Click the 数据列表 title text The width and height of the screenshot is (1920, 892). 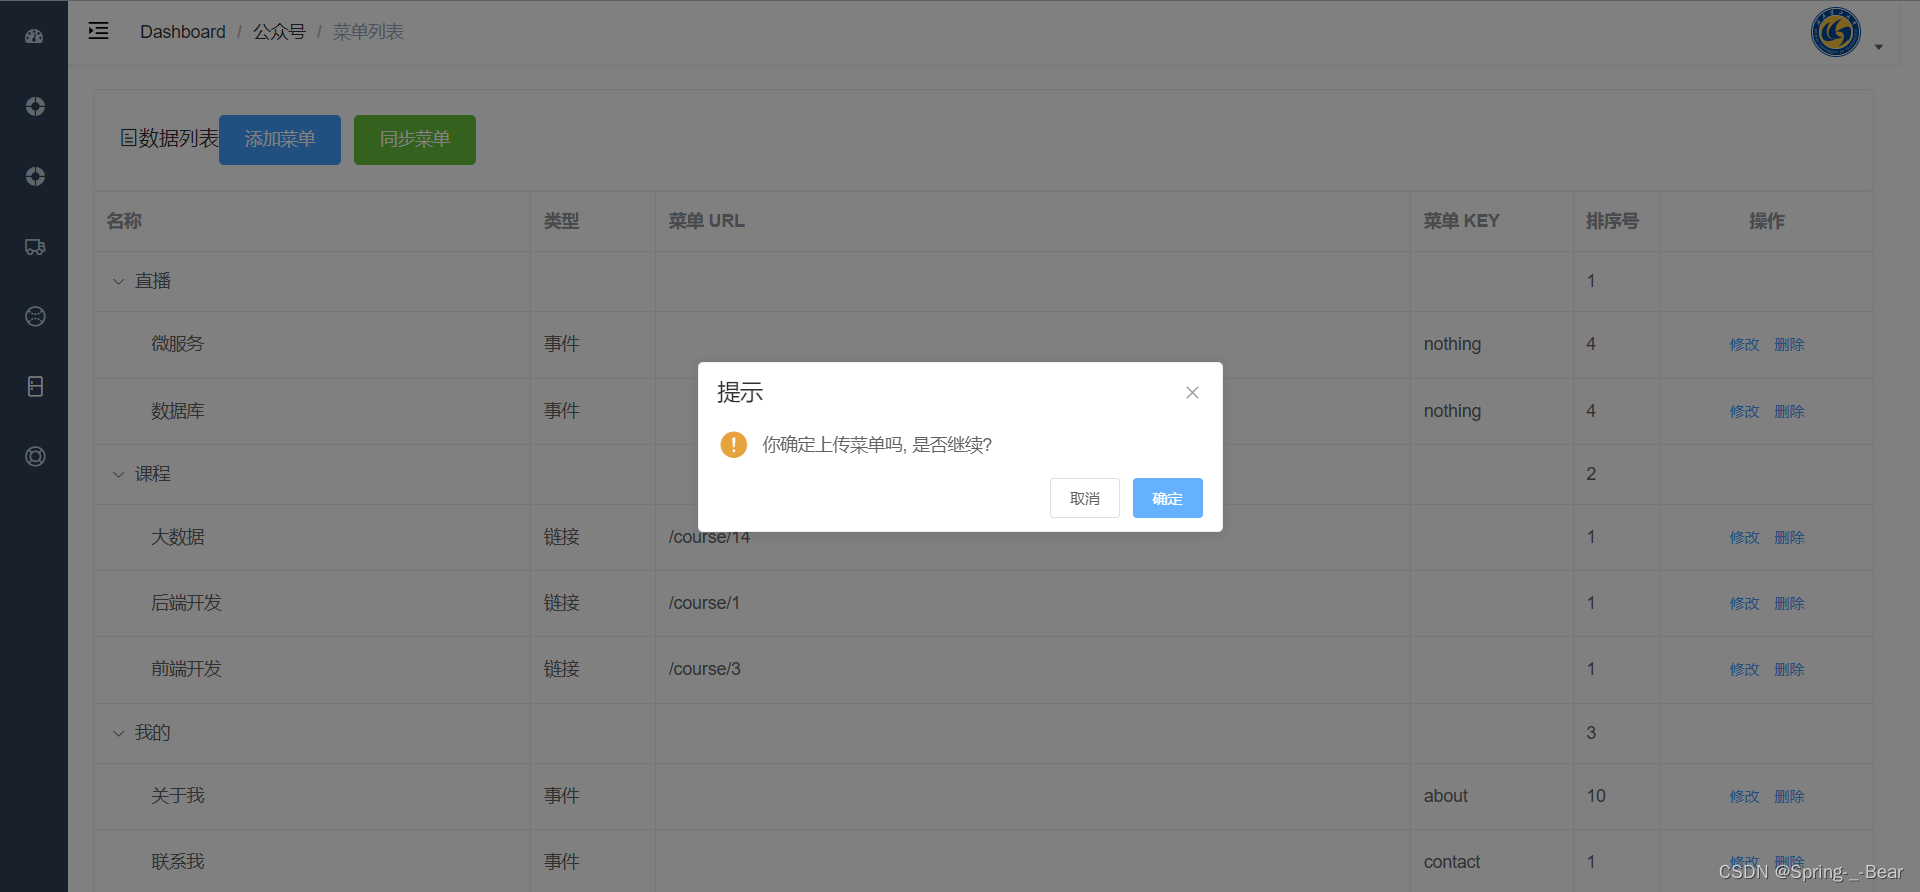(178, 138)
